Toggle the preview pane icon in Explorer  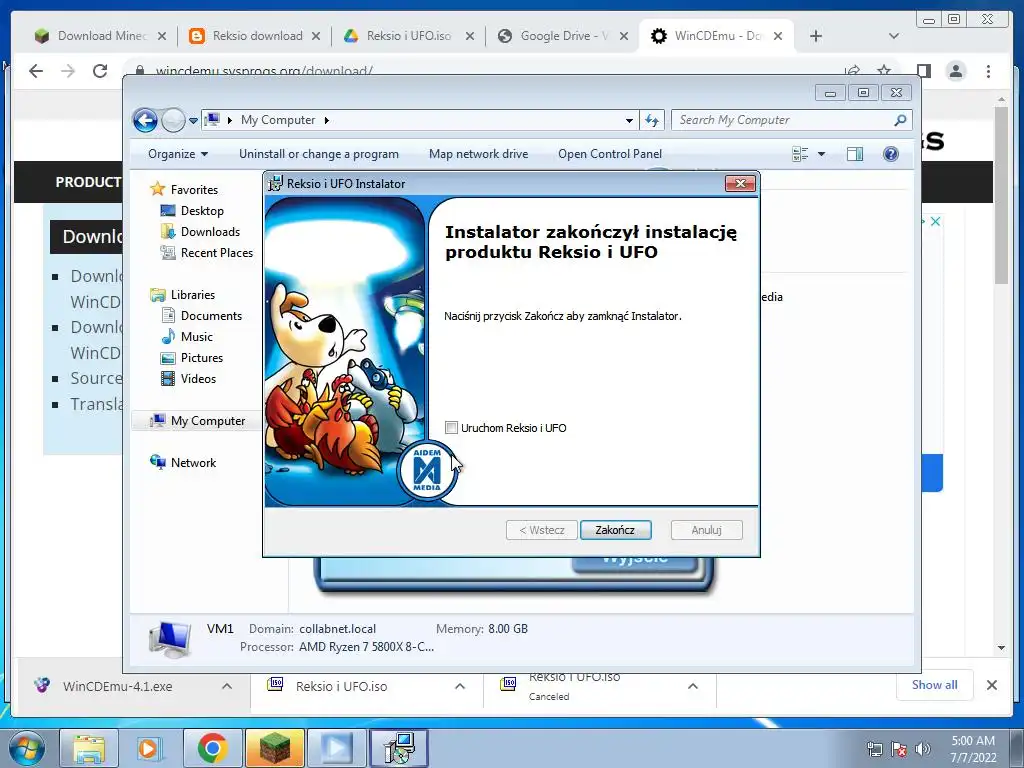[854, 154]
